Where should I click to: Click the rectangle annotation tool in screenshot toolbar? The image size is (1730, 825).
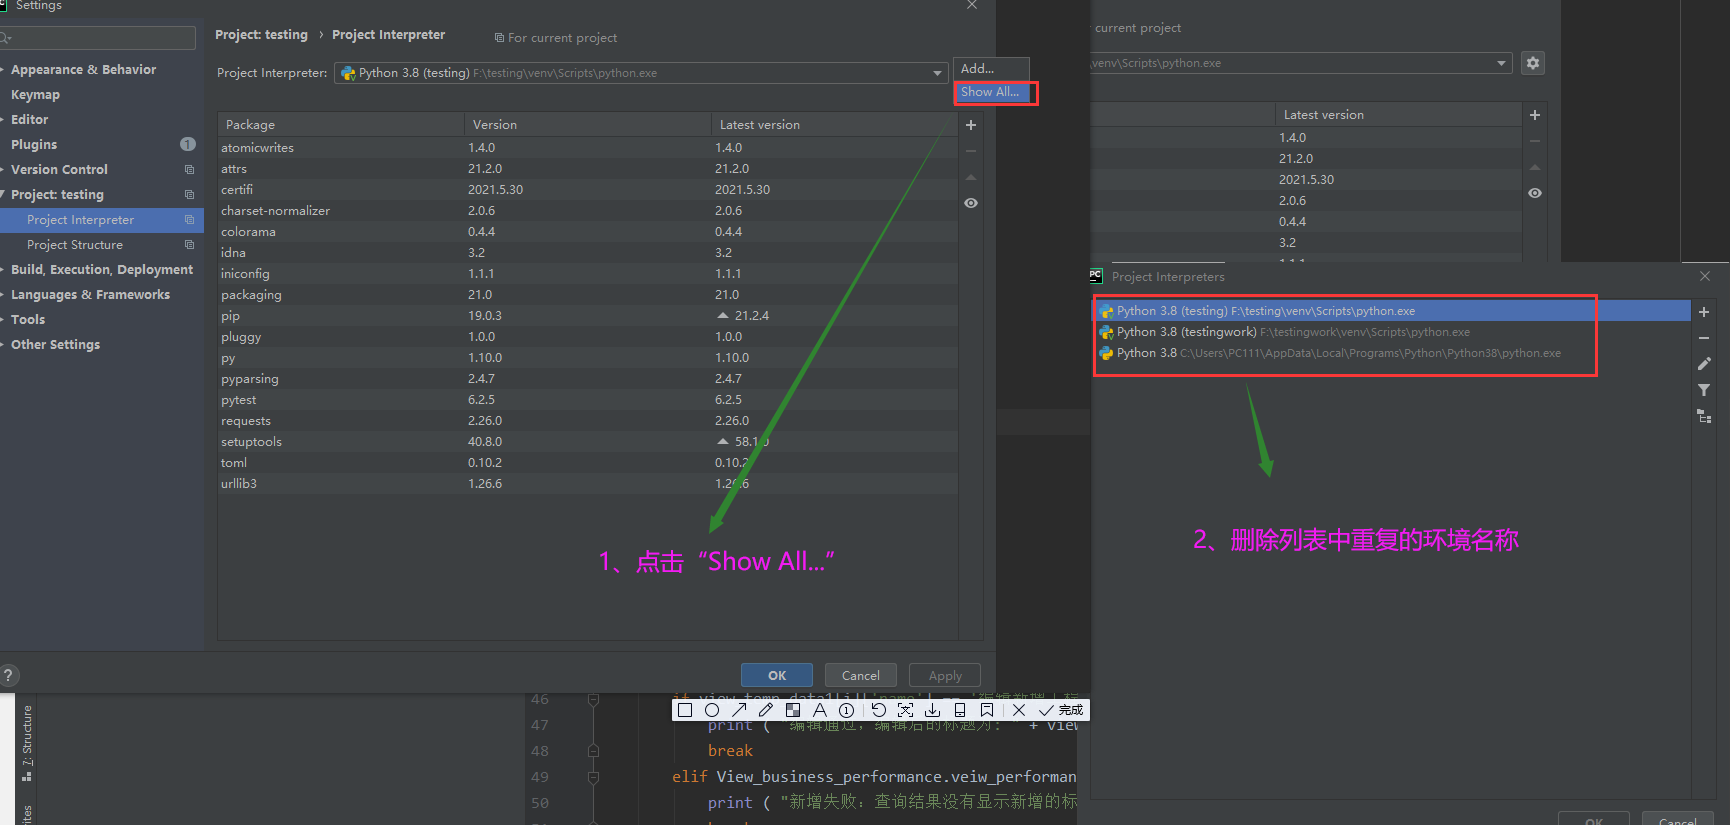[x=685, y=710]
